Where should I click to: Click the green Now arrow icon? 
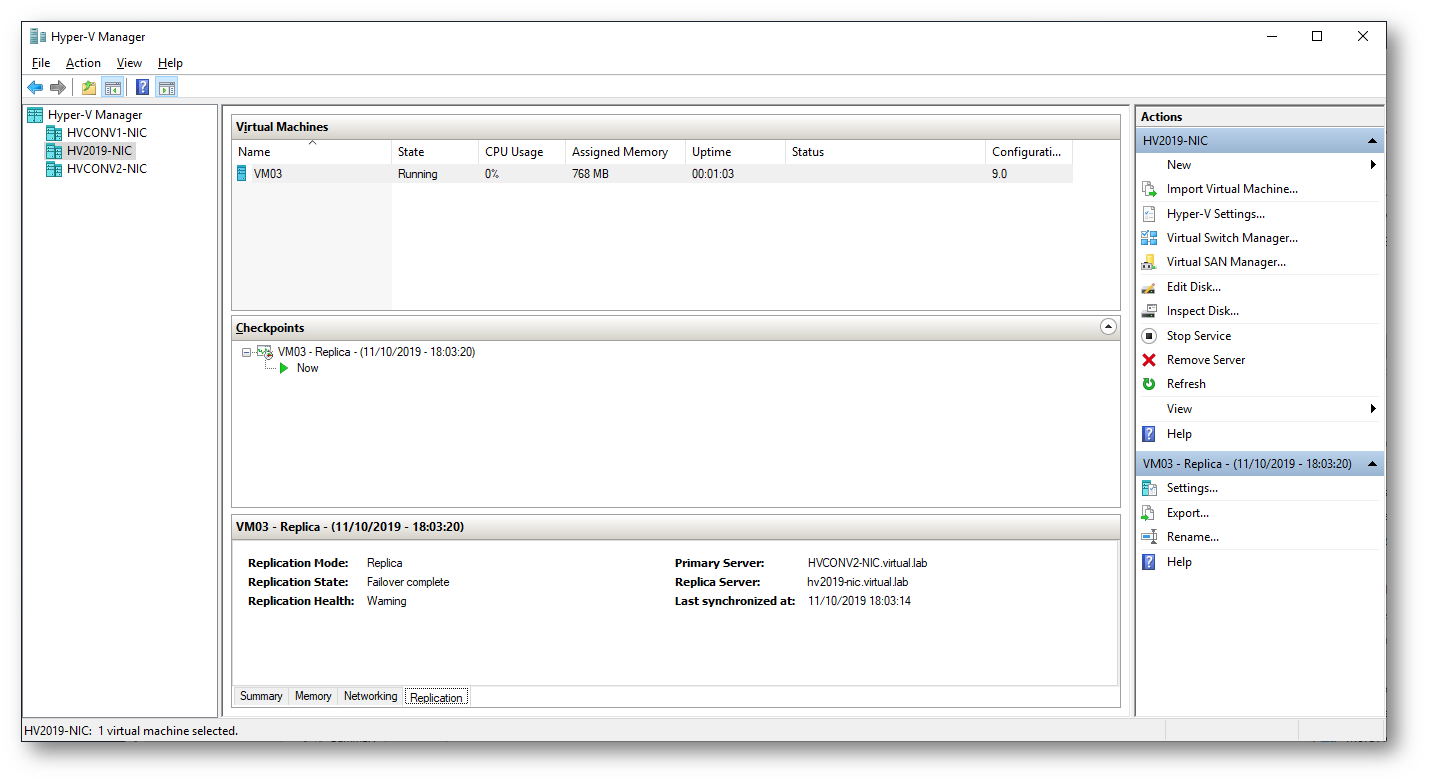[285, 368]
